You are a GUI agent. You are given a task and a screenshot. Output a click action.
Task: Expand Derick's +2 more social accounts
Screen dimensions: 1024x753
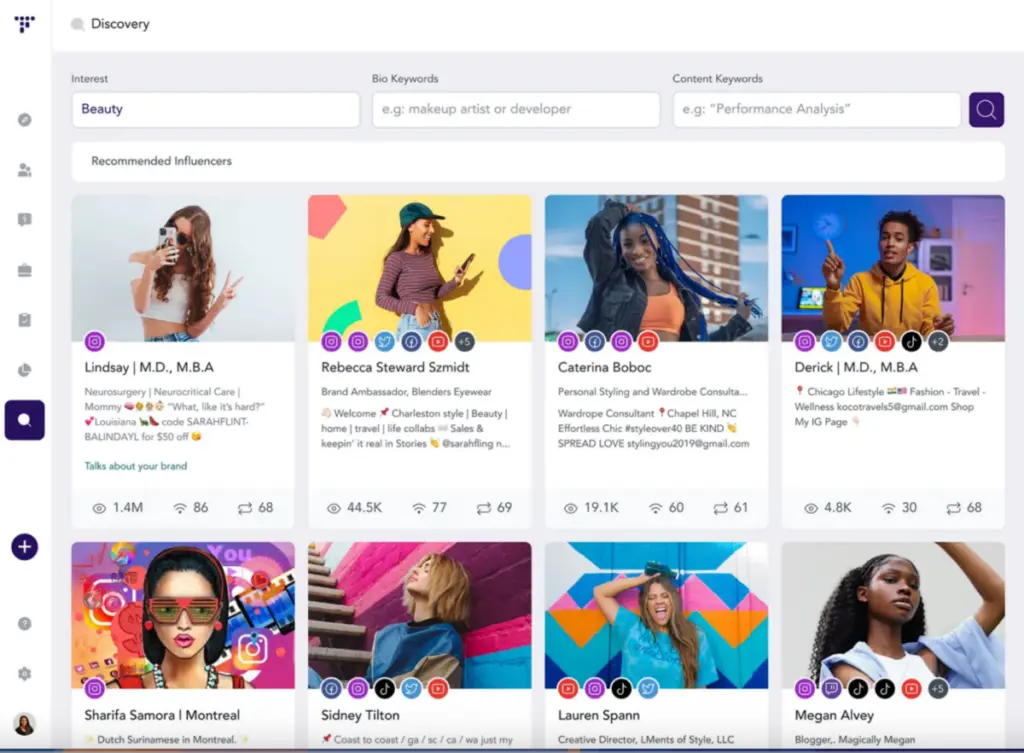pyautogui.click(x=937, y=342)
